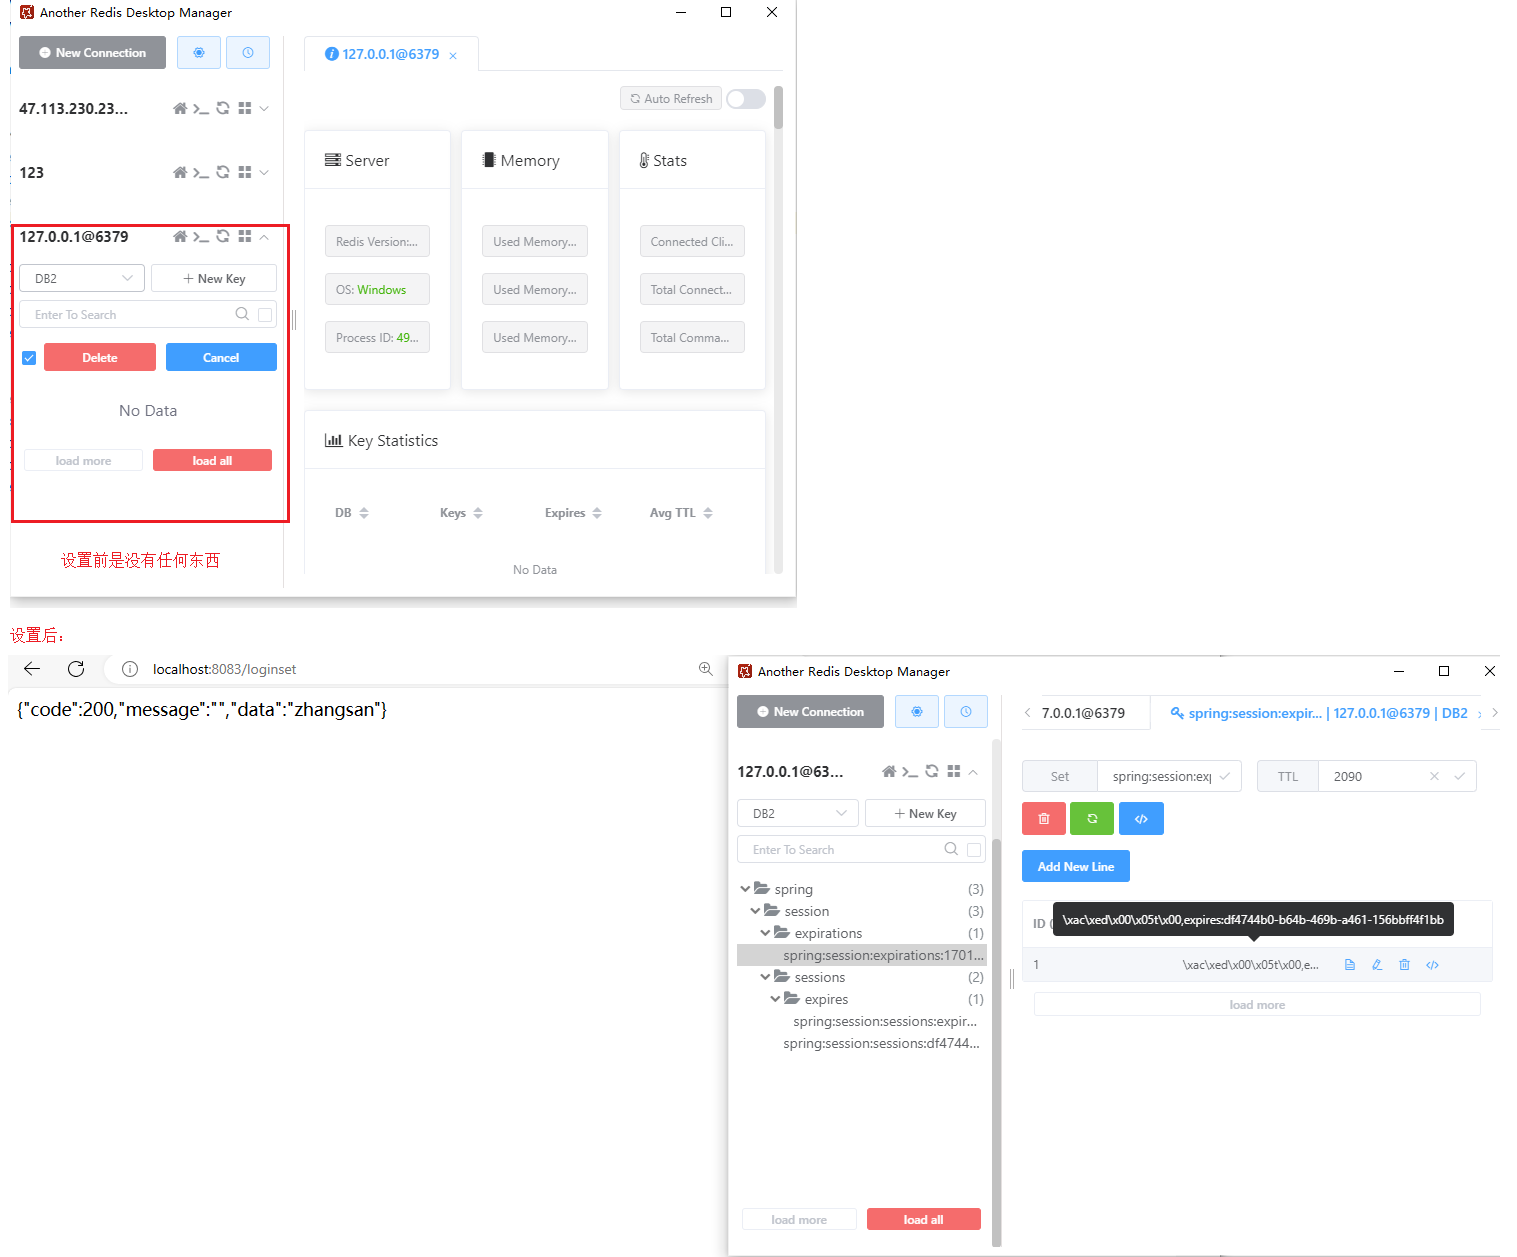Select the spring:session:expir... DB2 tab
The image size is (1517, 1257).
click(x=1319, y=713)
